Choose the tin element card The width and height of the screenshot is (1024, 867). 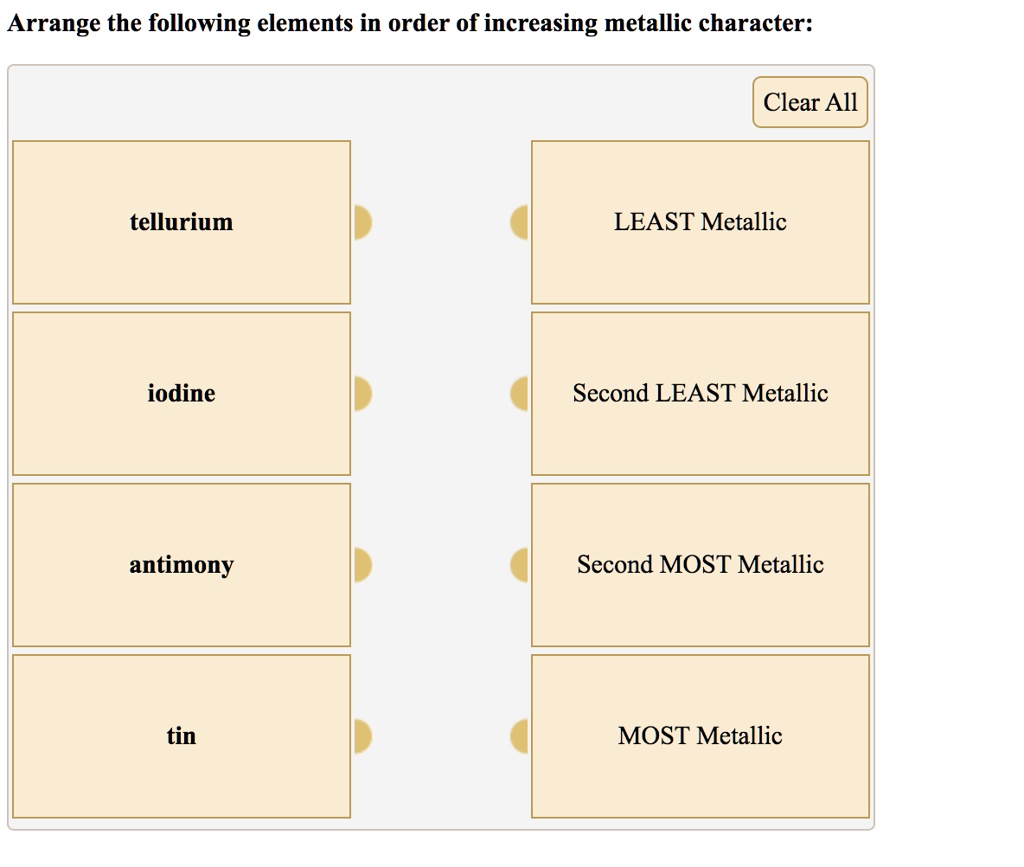(181, 736)
